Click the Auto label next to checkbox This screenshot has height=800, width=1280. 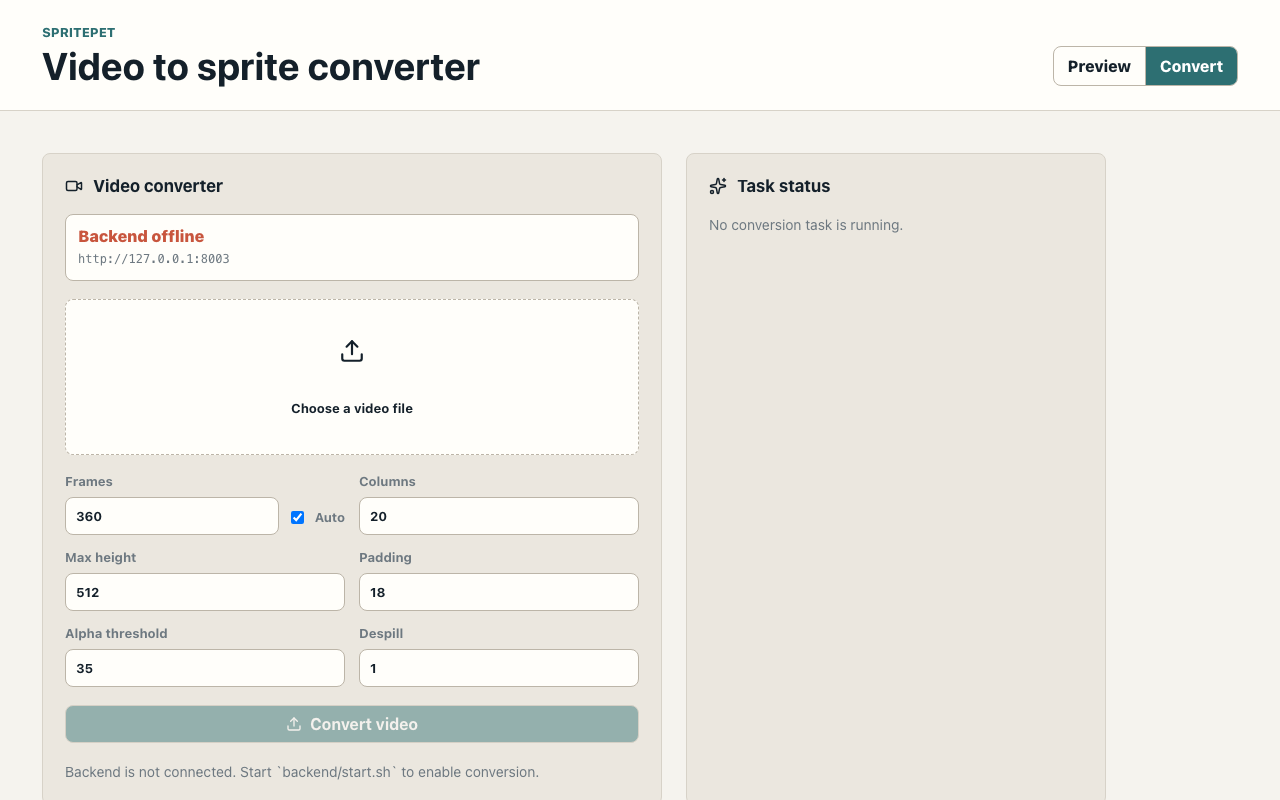pos(330,517)
